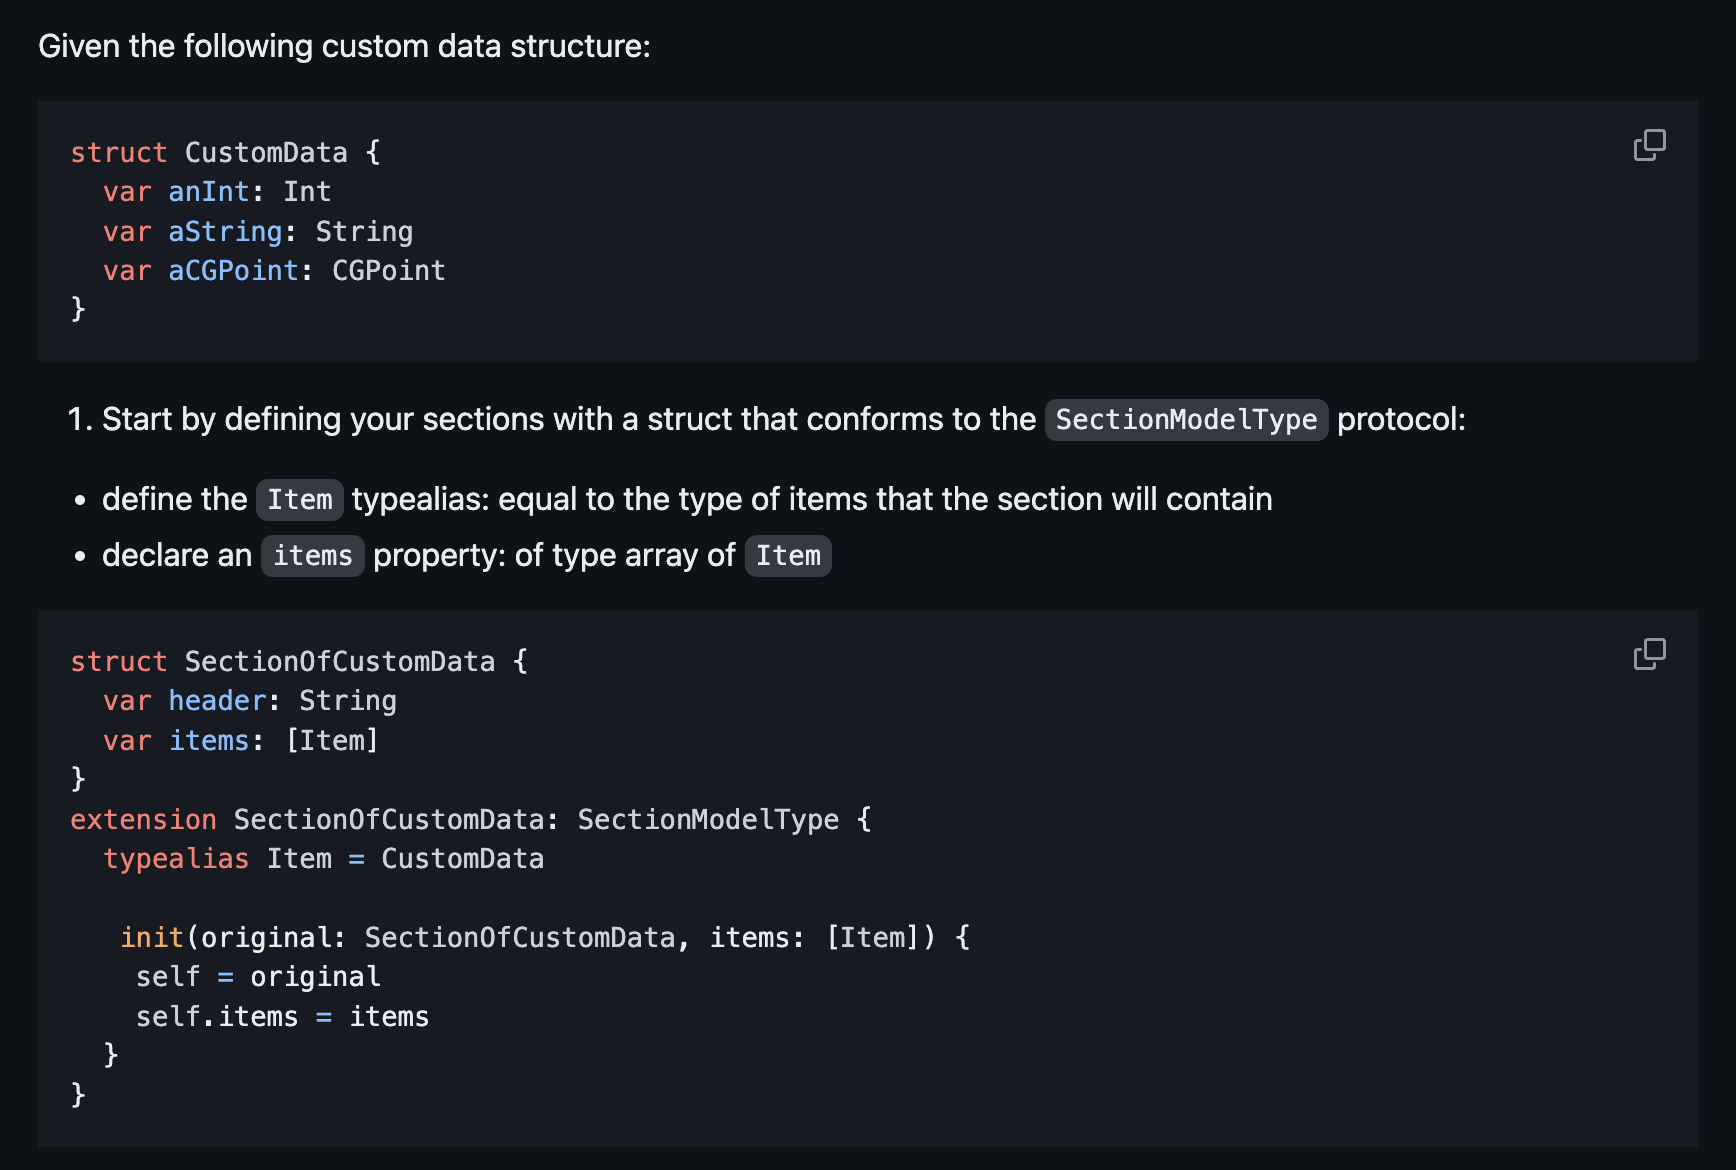Click the "self.items = items" code line
1736x1170 pixels.
282,1016
